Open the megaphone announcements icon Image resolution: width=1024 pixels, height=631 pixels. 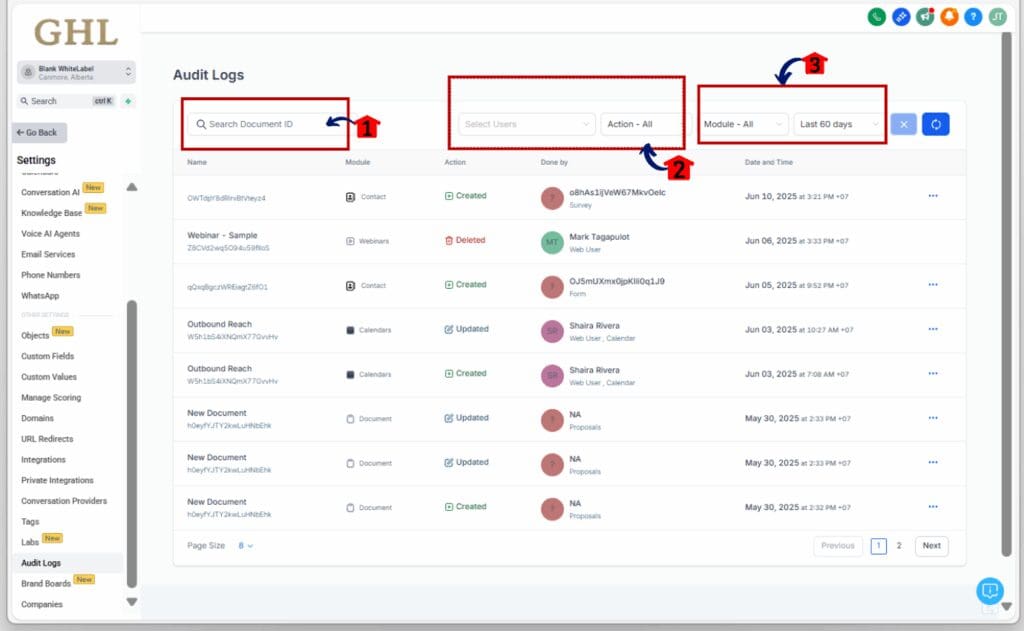click(x=925, y=17)
